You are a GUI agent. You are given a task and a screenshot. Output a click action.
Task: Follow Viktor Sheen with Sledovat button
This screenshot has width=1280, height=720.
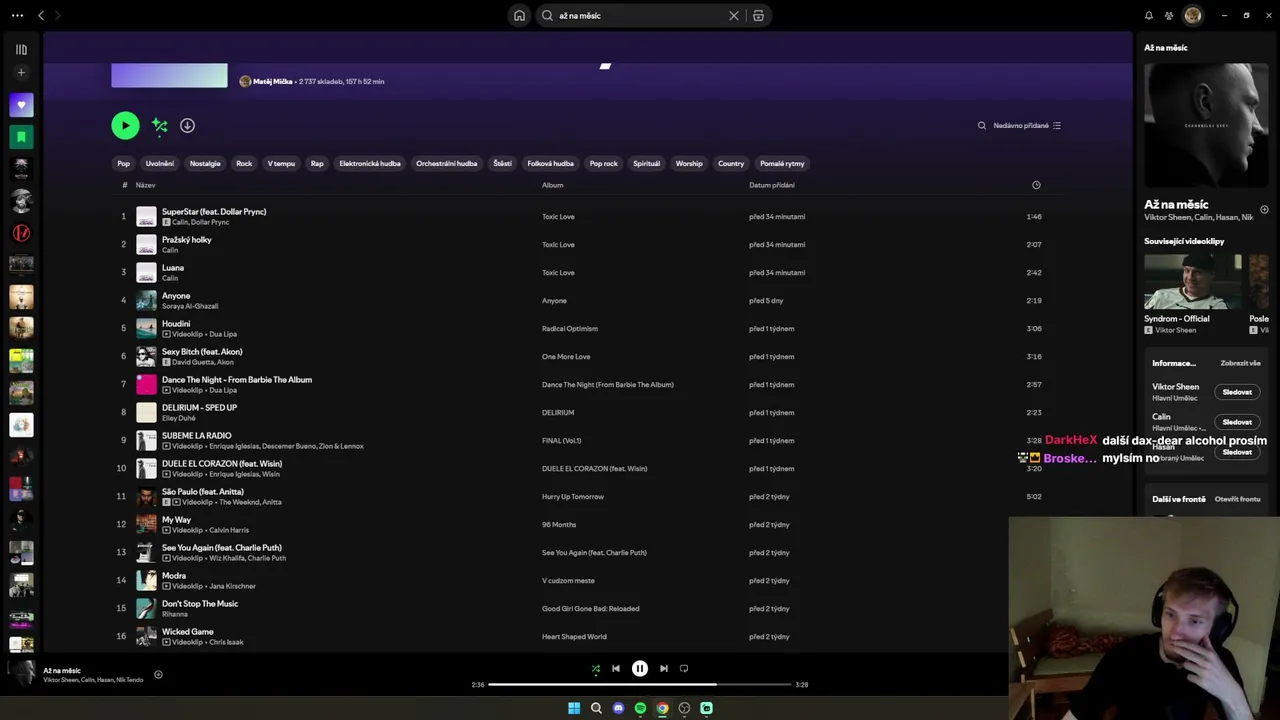[1237, 392]
